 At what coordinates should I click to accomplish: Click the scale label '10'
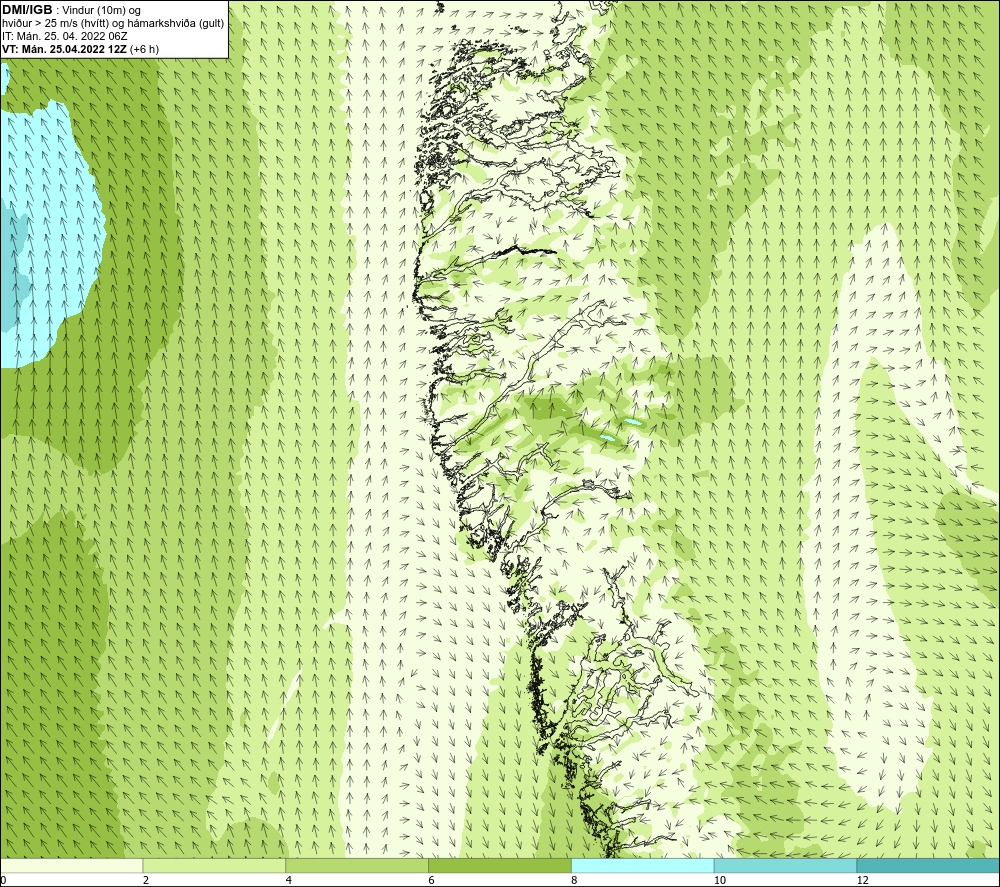(x=720, y=881)
